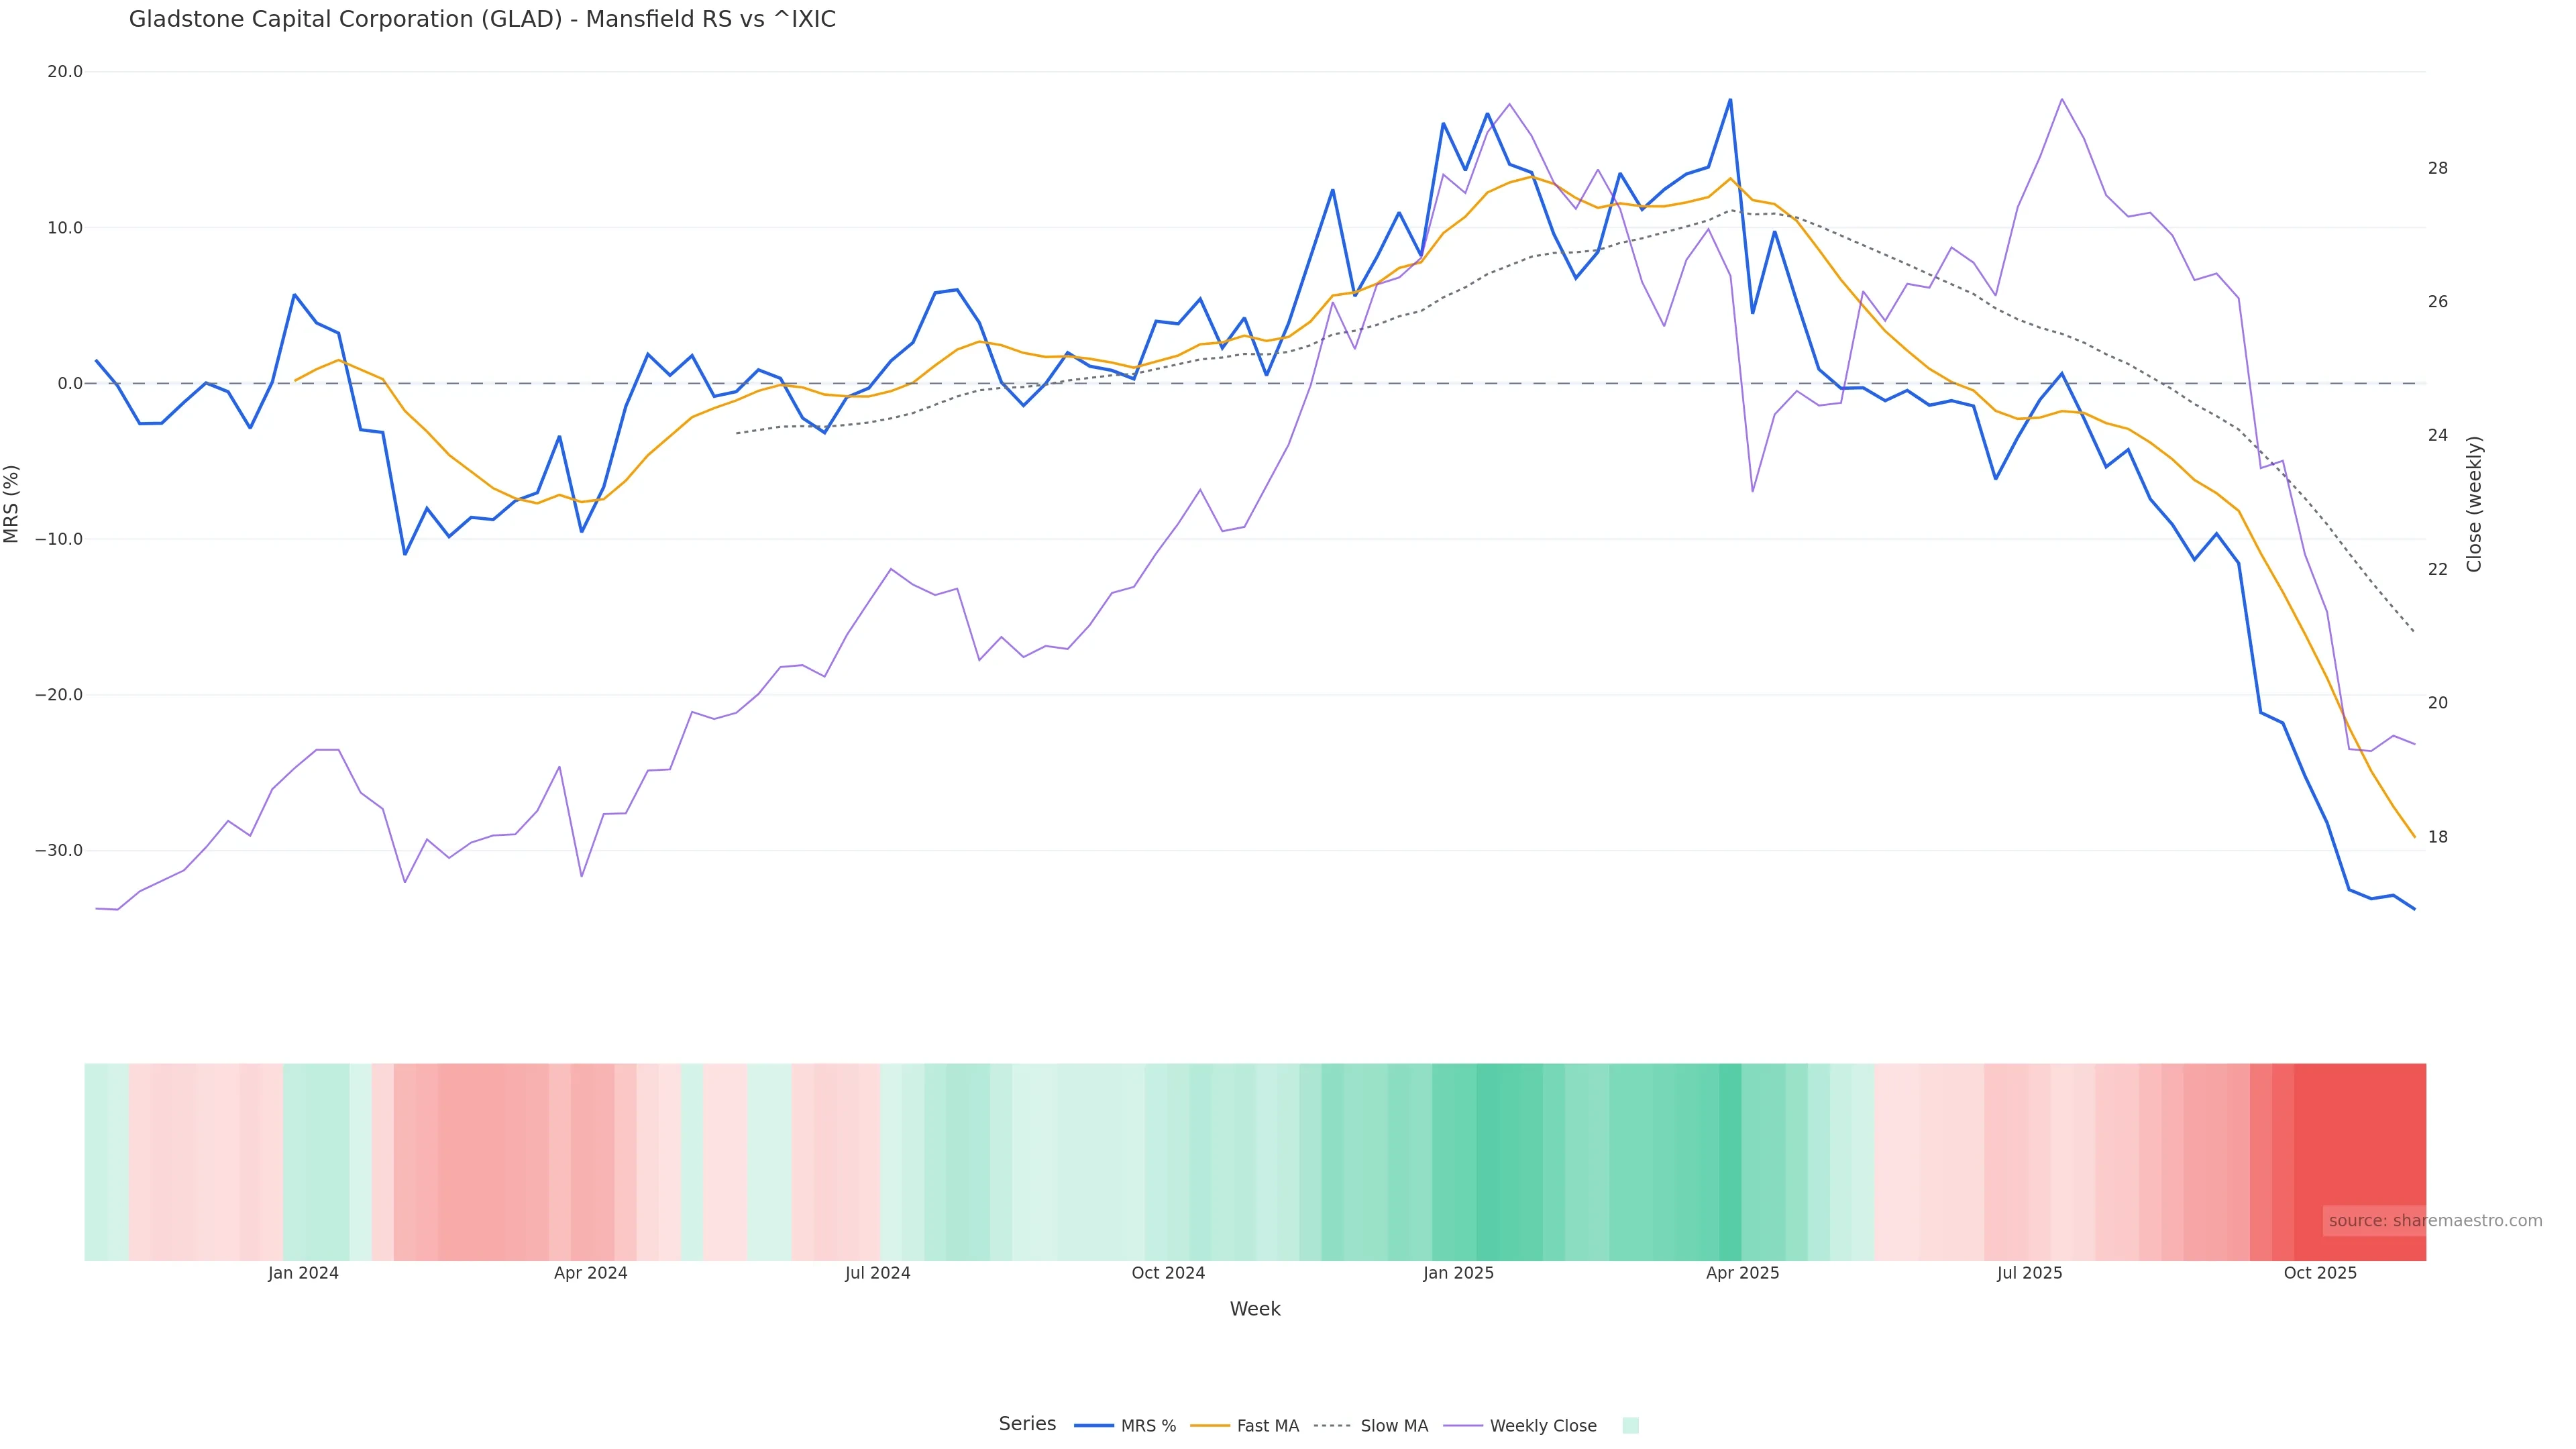This screenshot has width=2576, height=1449.
Task: Click the "Close (weekly)" right axis title
Action: tap(2474, 504)
